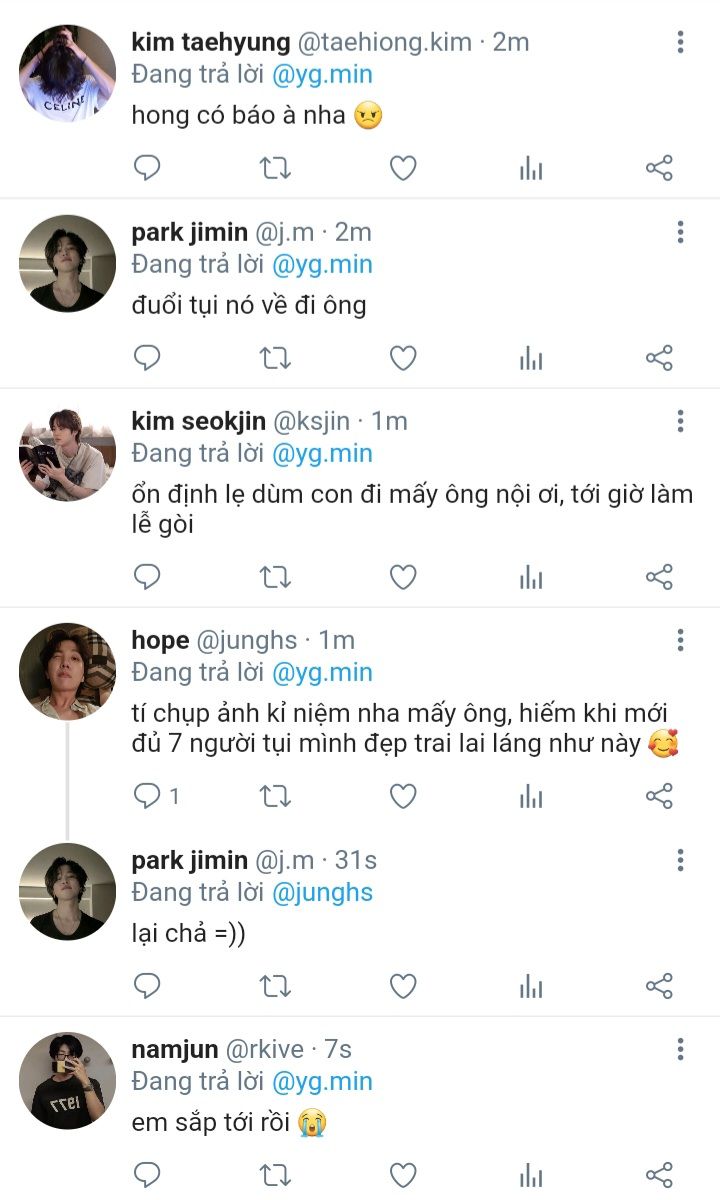
Task: Retweet park jimin's "lại chả" reply
Action: 275,986
